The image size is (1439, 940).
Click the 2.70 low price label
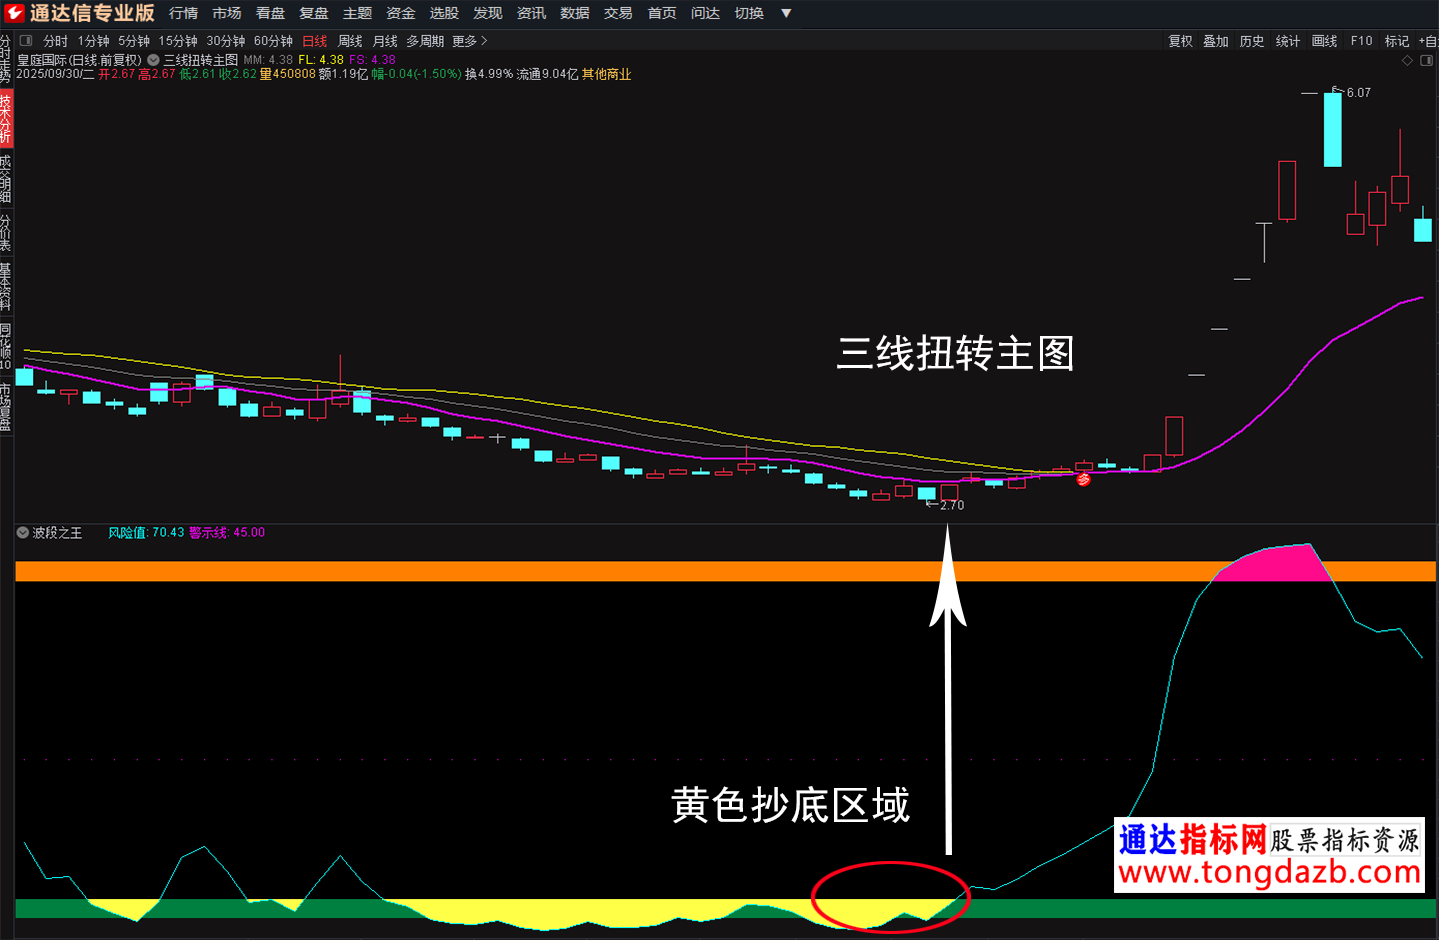pyautogui.click(x=952, y=506)
